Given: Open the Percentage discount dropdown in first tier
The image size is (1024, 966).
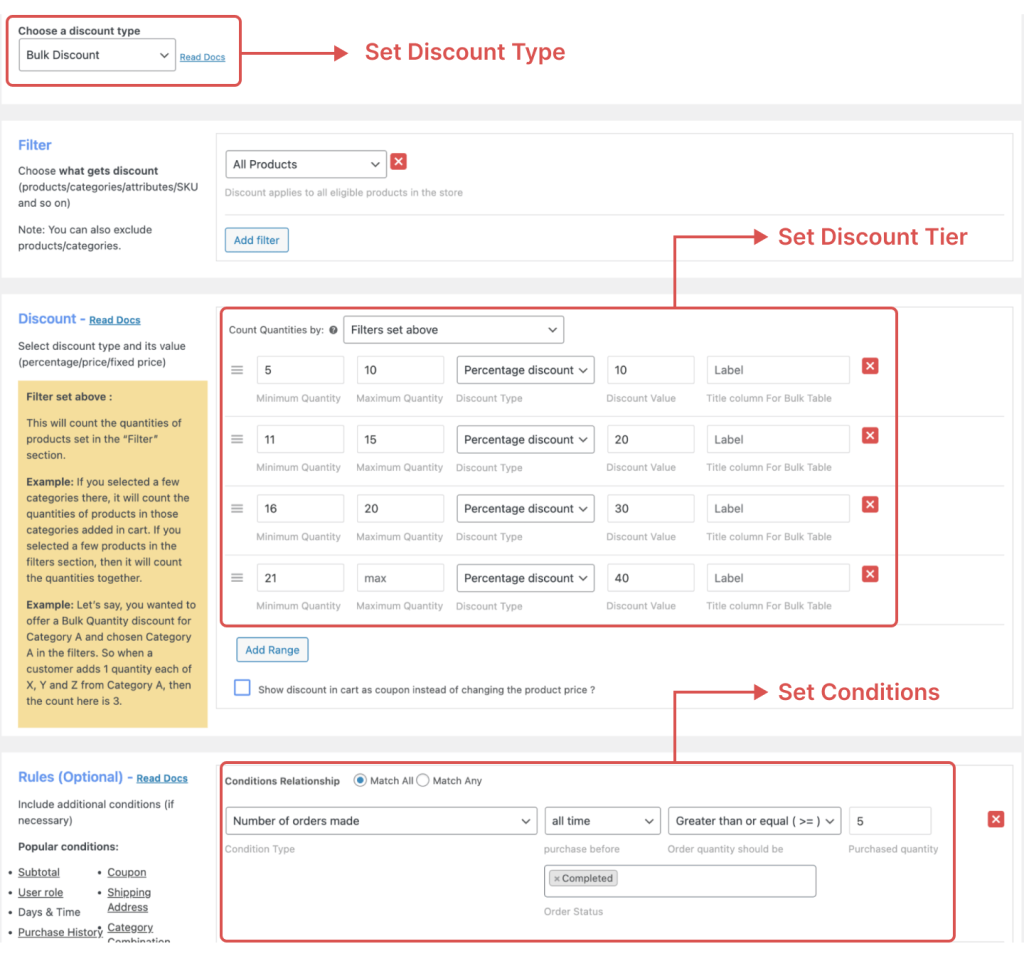Looking at the screenshot, I should pos(525,369).
